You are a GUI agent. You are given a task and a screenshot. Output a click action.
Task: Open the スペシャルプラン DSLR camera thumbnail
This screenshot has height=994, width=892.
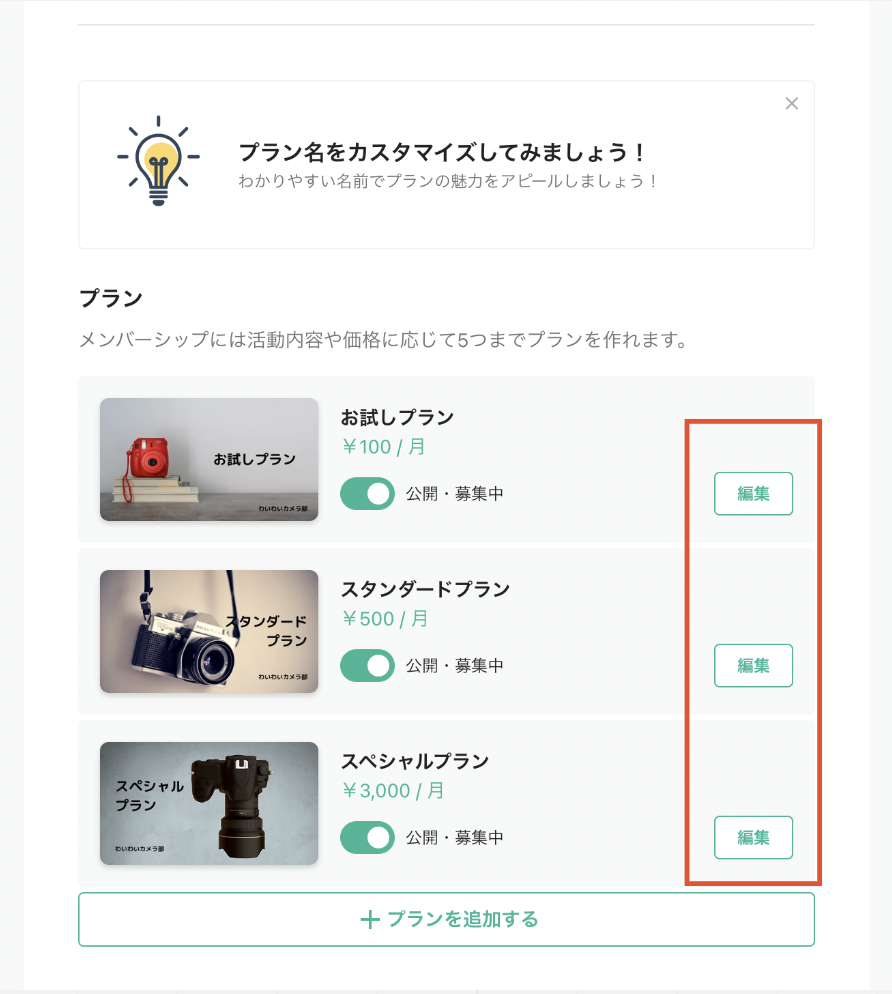pos(209,803)
